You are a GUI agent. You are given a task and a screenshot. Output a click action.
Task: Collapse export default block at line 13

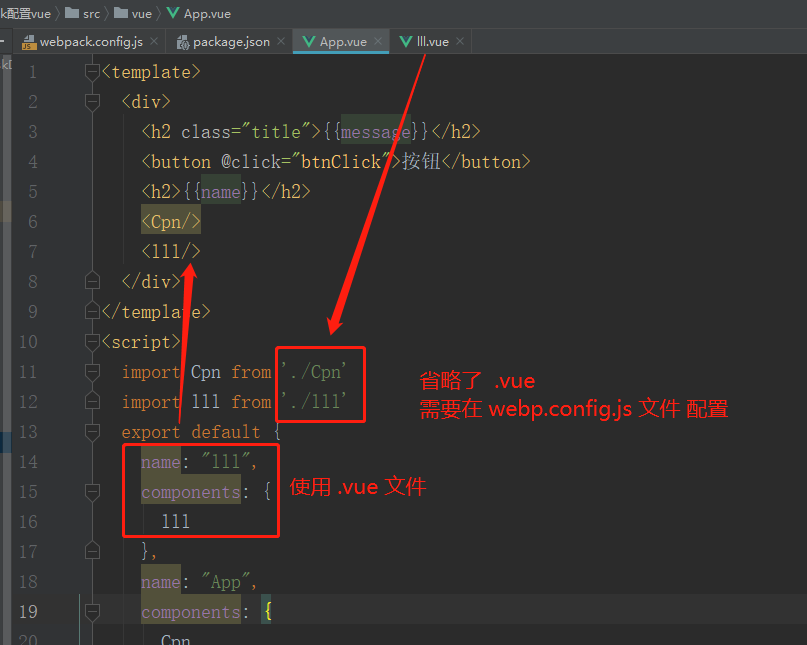[x=92, y=432]
